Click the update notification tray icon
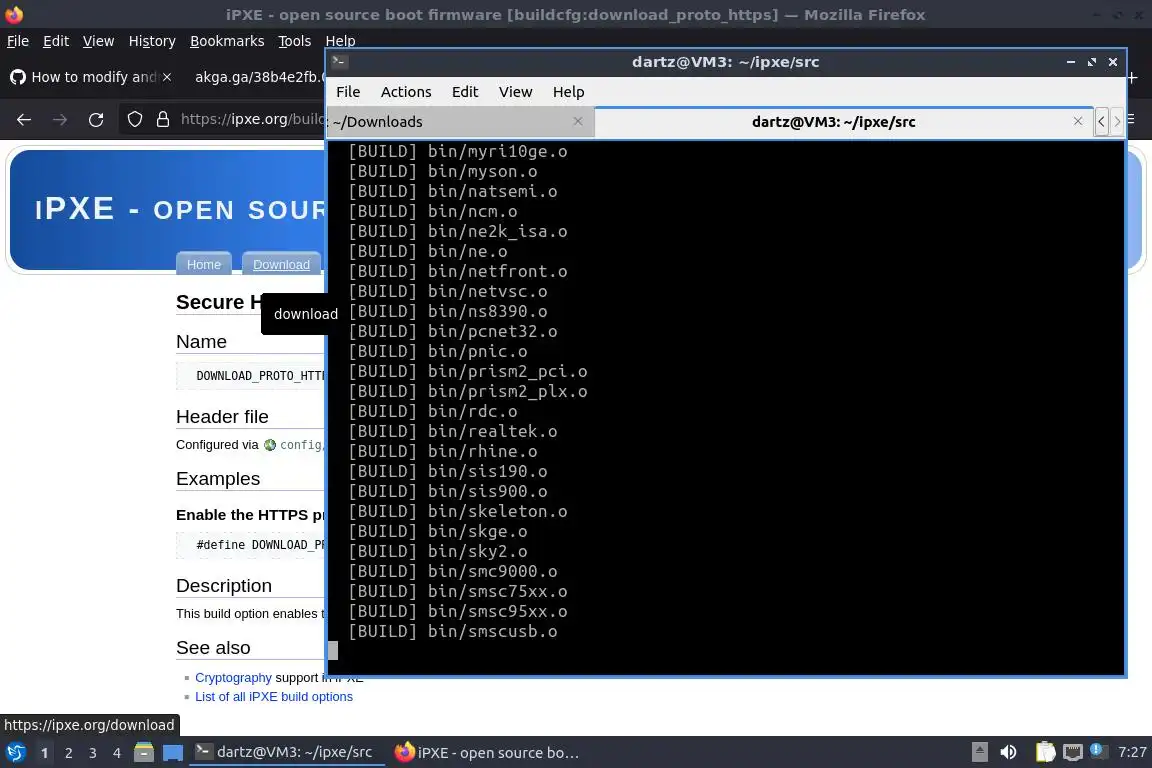The width and height of the screenshot is (1152, 768). [x=1097, y=750]
